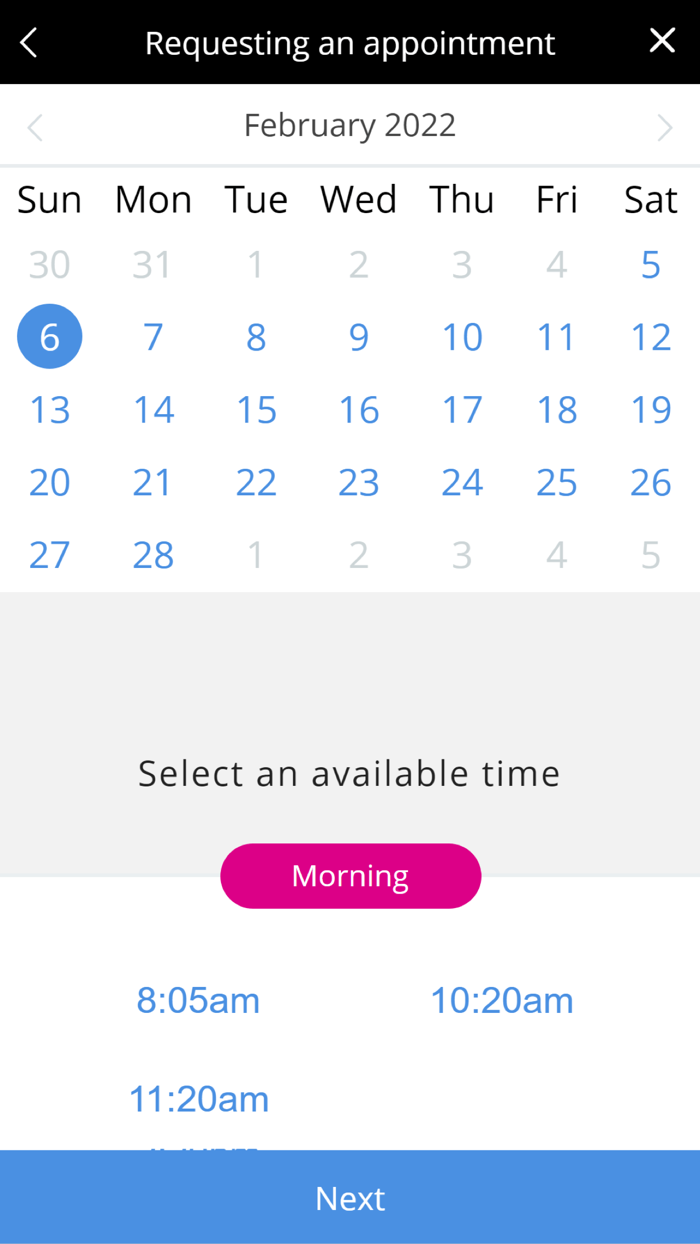The height and width of the screenshot is (1244, 700).
Task: Select Wednesday, February 16
Action: pos(358,410)
